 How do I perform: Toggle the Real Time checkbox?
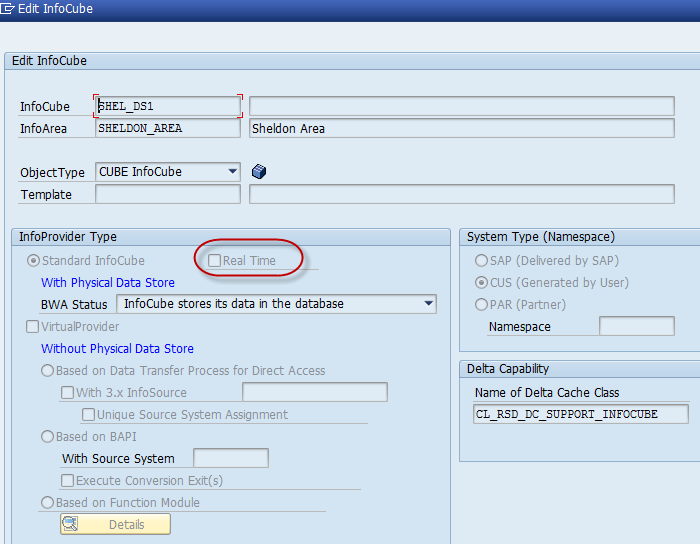pyautogui.click(x=214, y=261)
